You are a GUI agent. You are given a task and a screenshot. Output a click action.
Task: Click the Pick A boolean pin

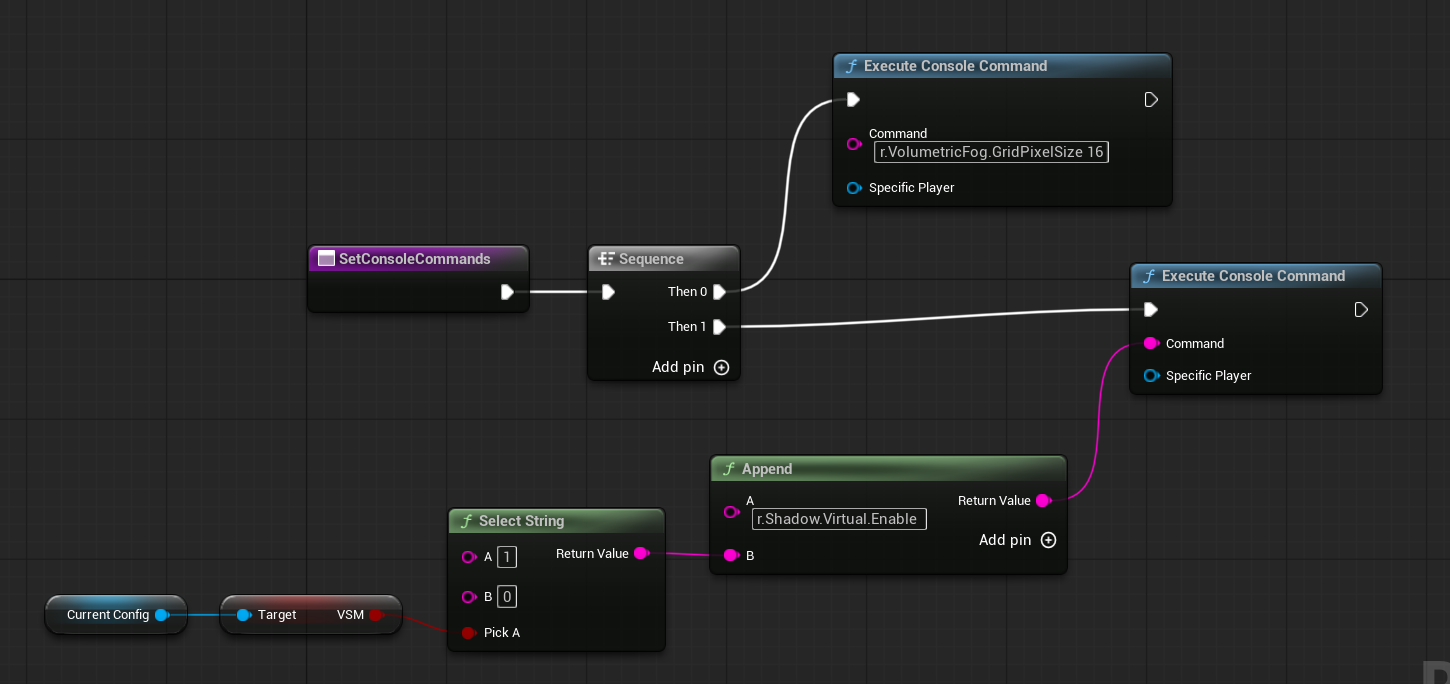pyautogui.click(x=468, y=633)
